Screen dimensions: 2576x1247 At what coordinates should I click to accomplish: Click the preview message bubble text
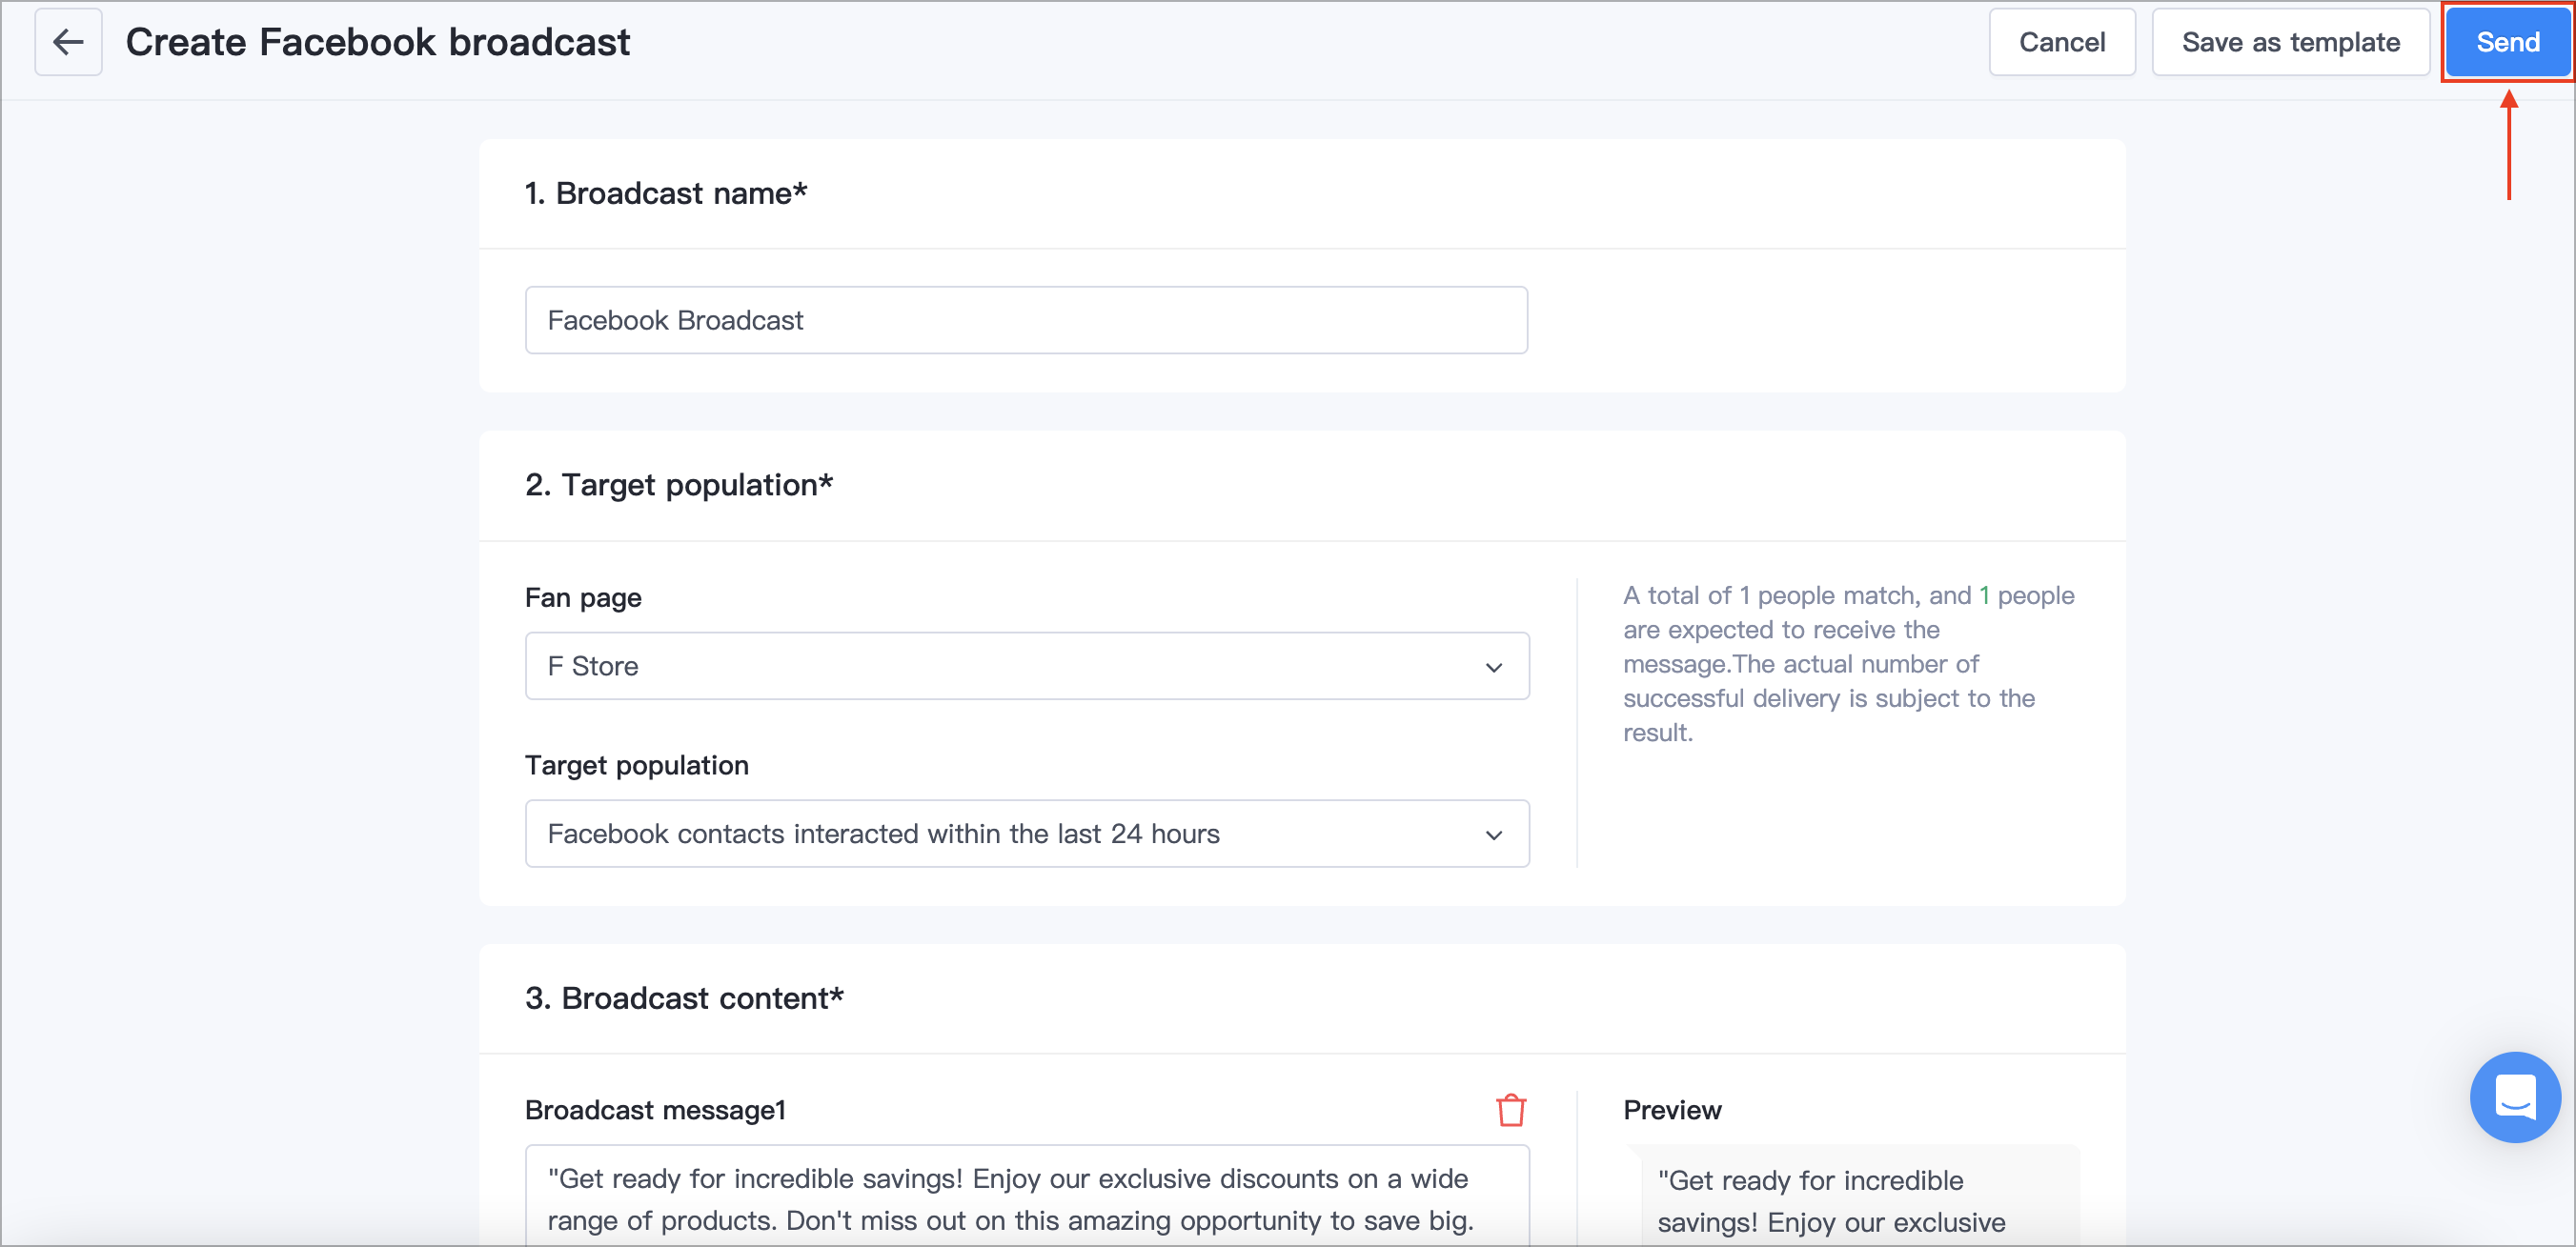pos(1832,1201)
